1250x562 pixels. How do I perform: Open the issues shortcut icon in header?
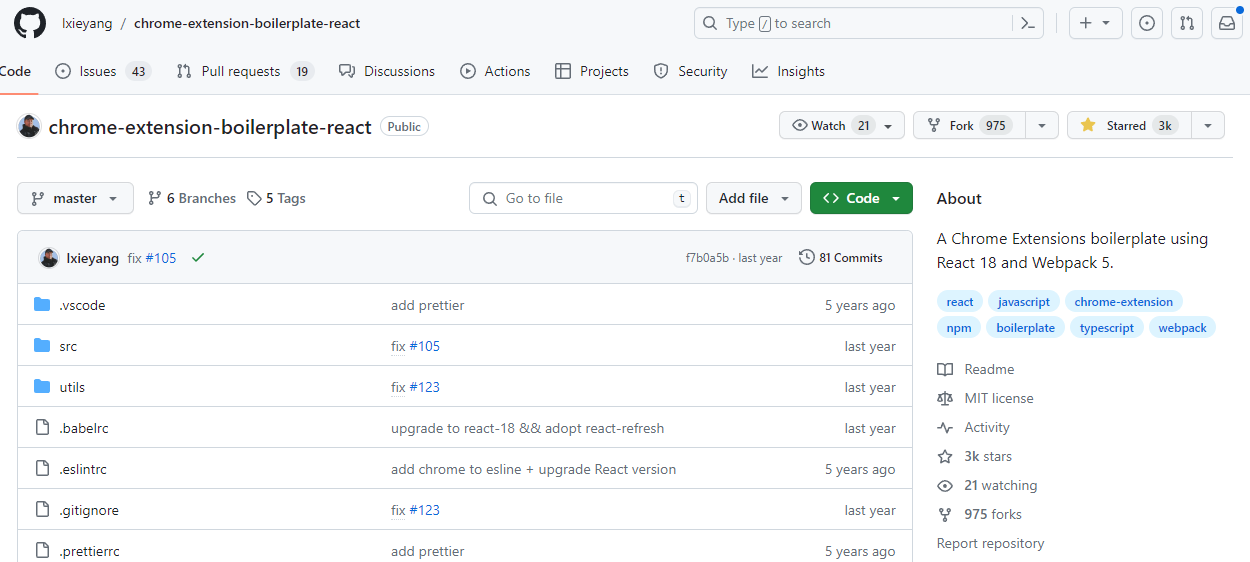(x=1147, y=23)
